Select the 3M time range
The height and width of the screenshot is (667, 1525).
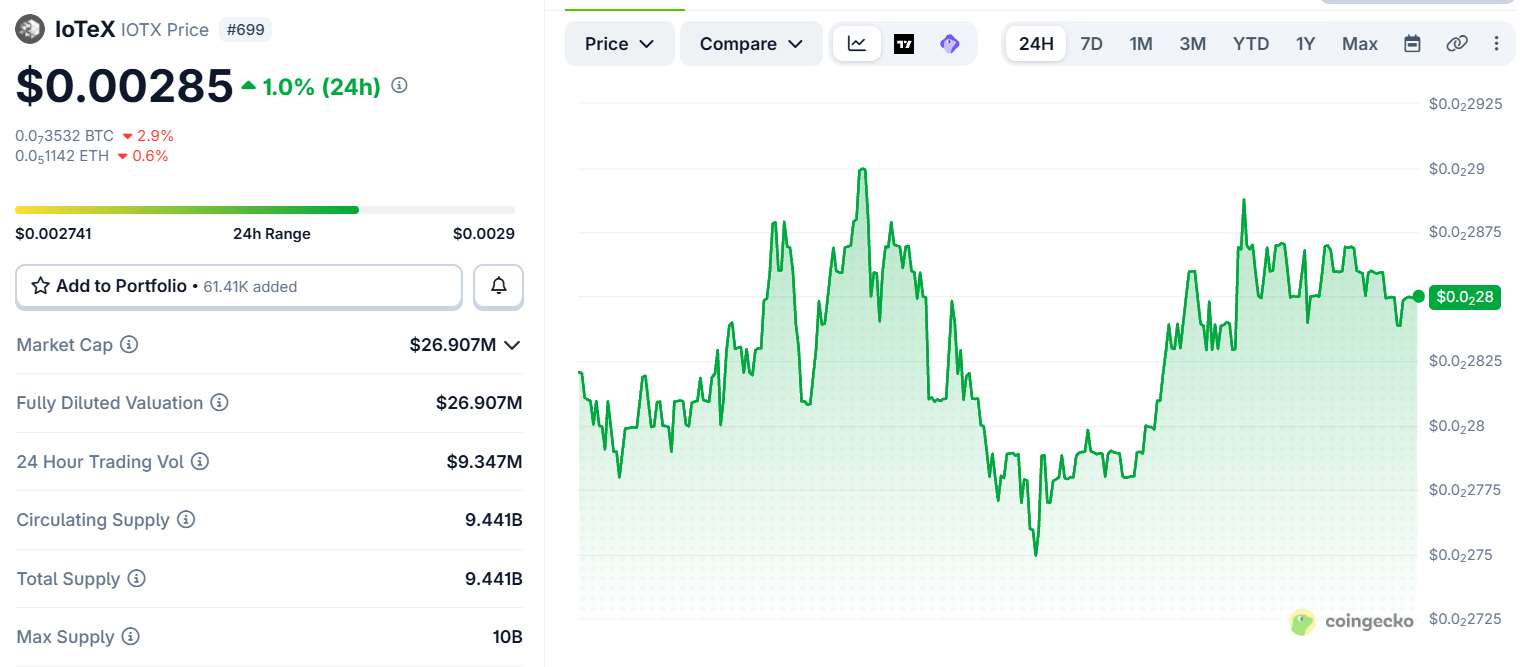(1192, 44)
